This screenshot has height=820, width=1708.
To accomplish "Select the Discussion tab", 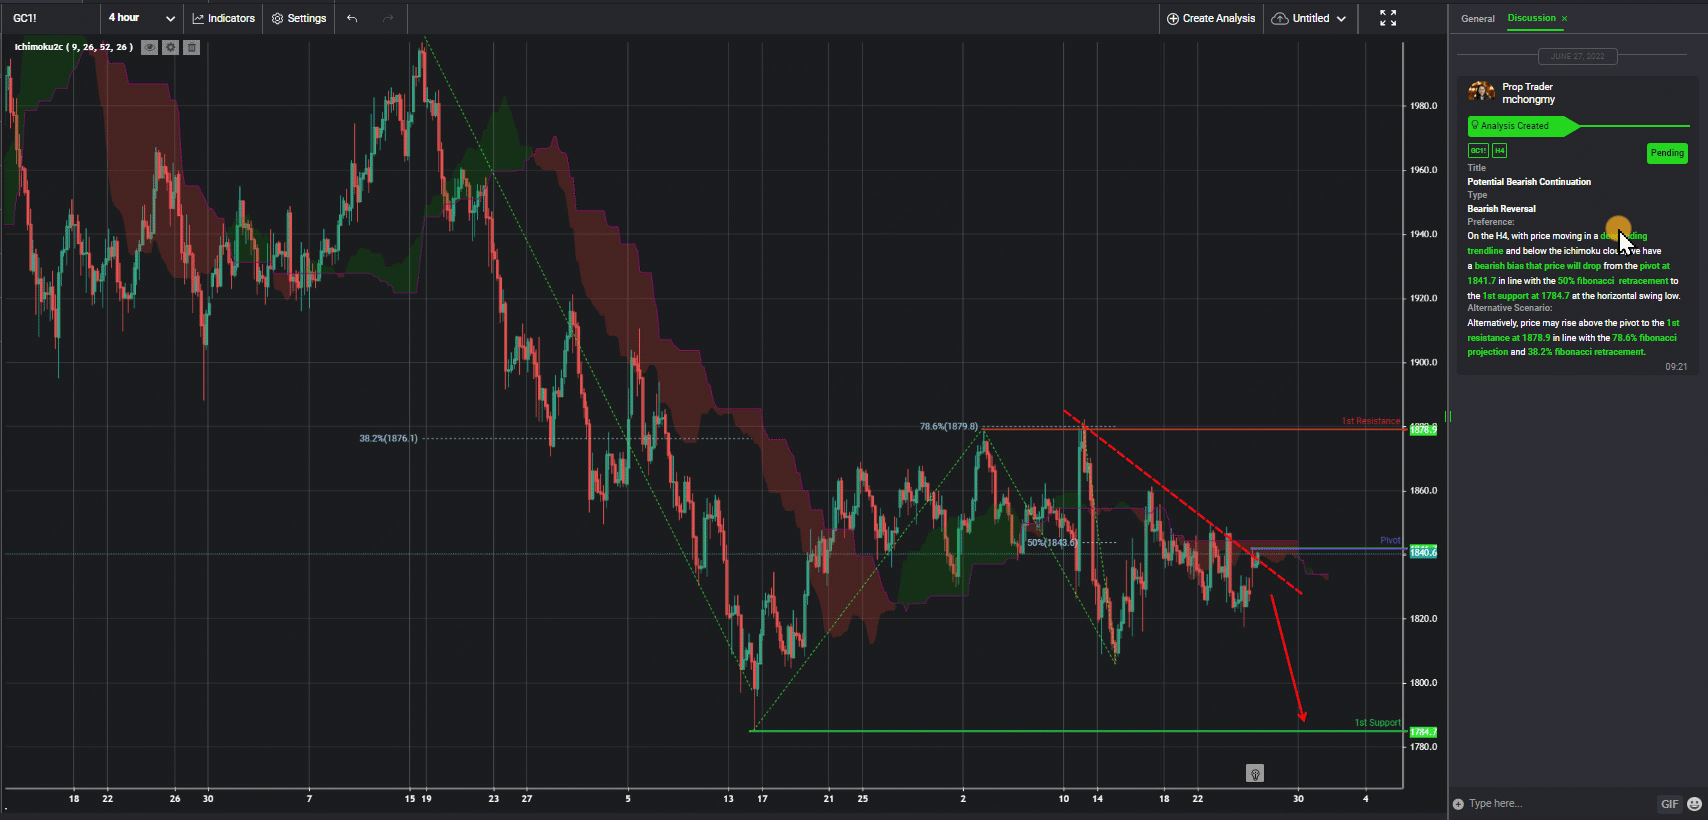I will [x=1531, y=18].
